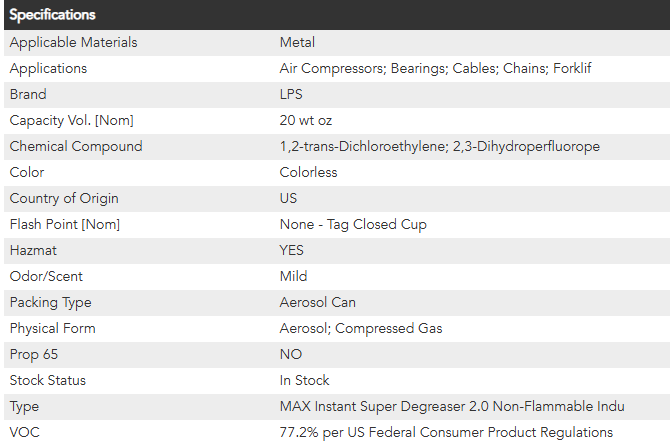Click the Metal value cell

click(297, 42)
